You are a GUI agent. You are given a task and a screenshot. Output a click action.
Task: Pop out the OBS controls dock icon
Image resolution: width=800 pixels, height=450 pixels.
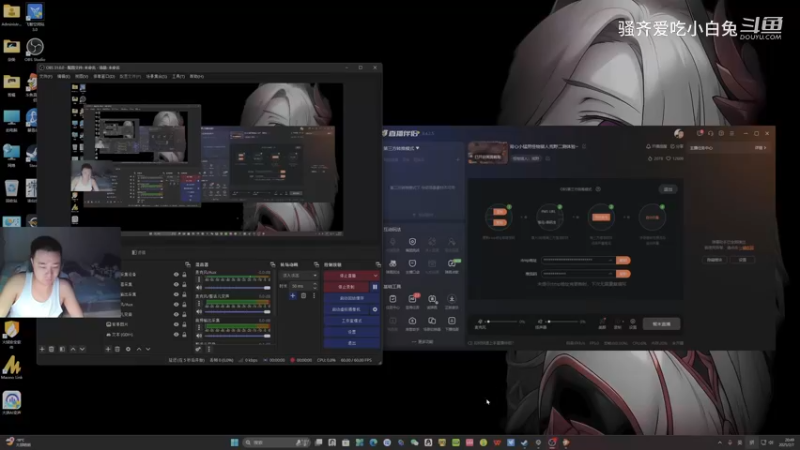point(378,264)
